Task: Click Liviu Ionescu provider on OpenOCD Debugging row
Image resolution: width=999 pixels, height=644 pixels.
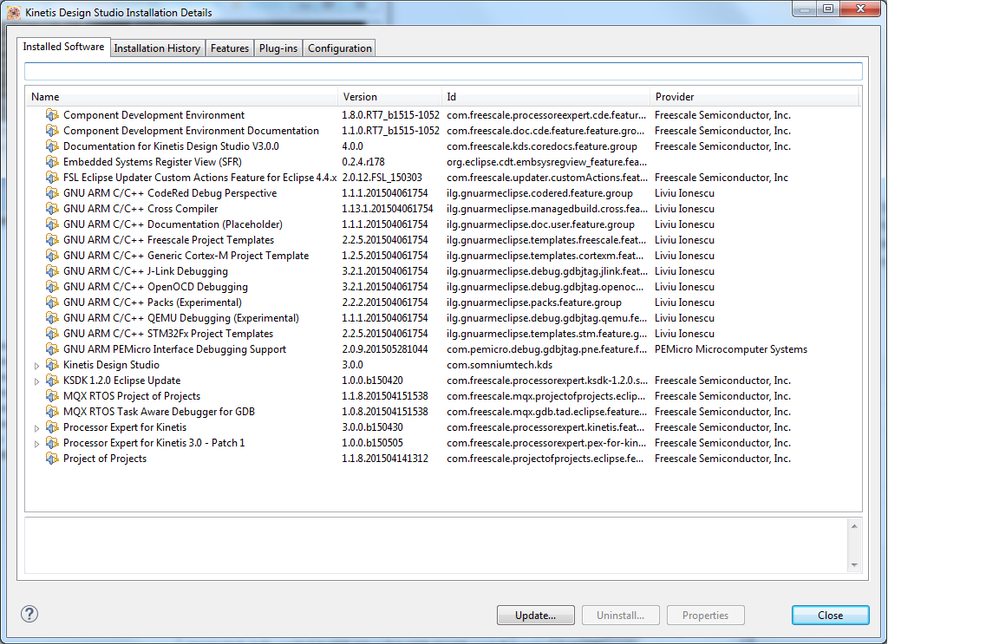Action: click(x=684, y=287)
